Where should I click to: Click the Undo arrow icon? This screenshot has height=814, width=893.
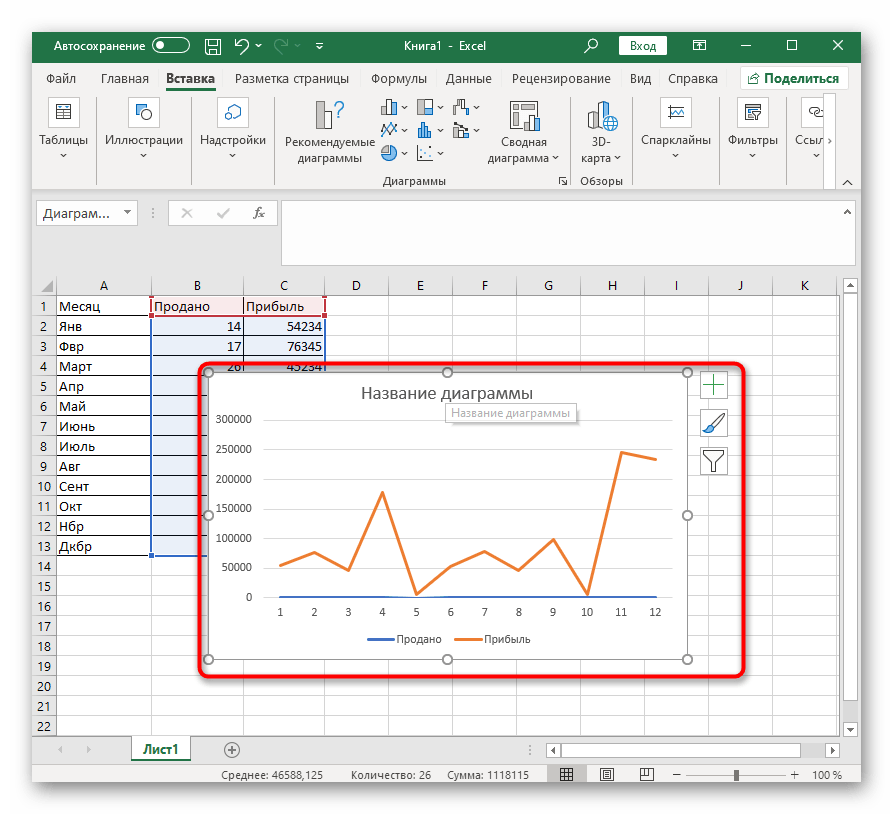241,46
